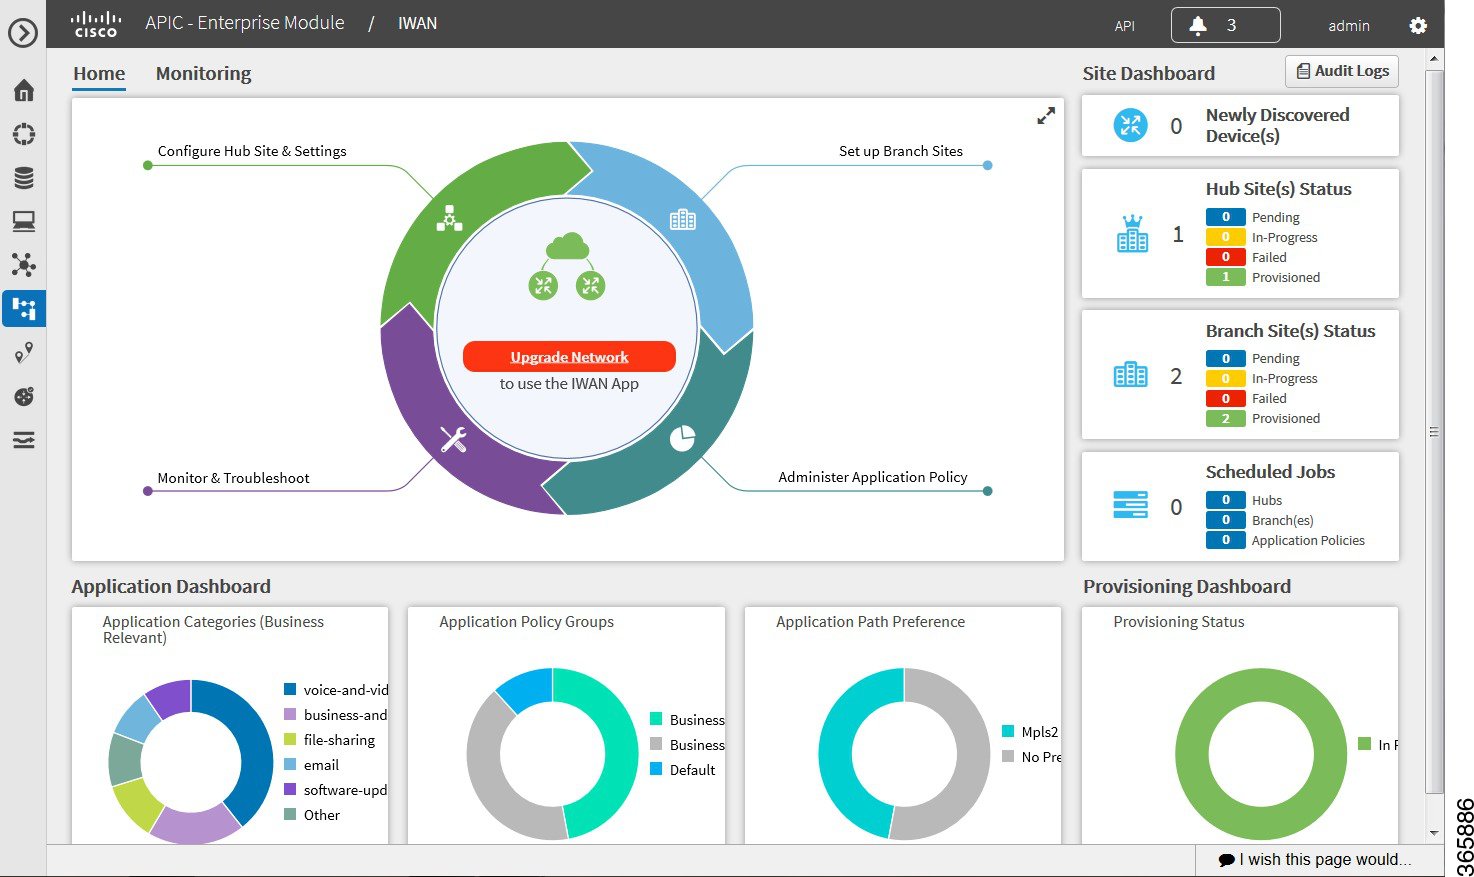This screenshot has height=877, width=1474.
Task: Click the wrench tools icon on purple segment
Action: (x=453, y=439)
